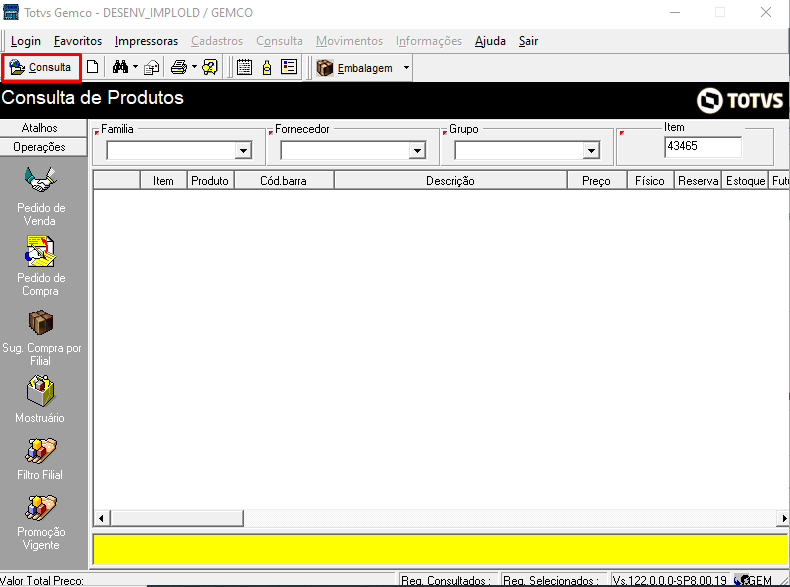Screen dimensions: 790x587
Task: Click the colored list legend icon
Action: tap(289, 67)
